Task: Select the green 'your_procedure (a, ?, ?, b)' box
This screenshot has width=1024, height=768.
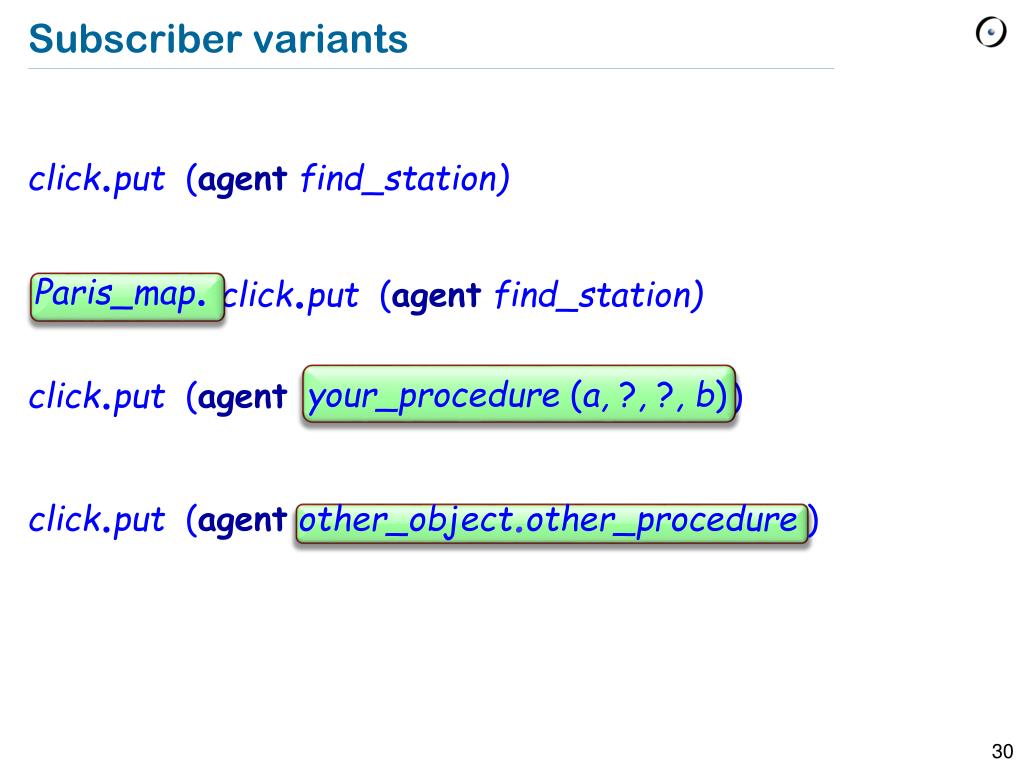Action: click(518, 396)
